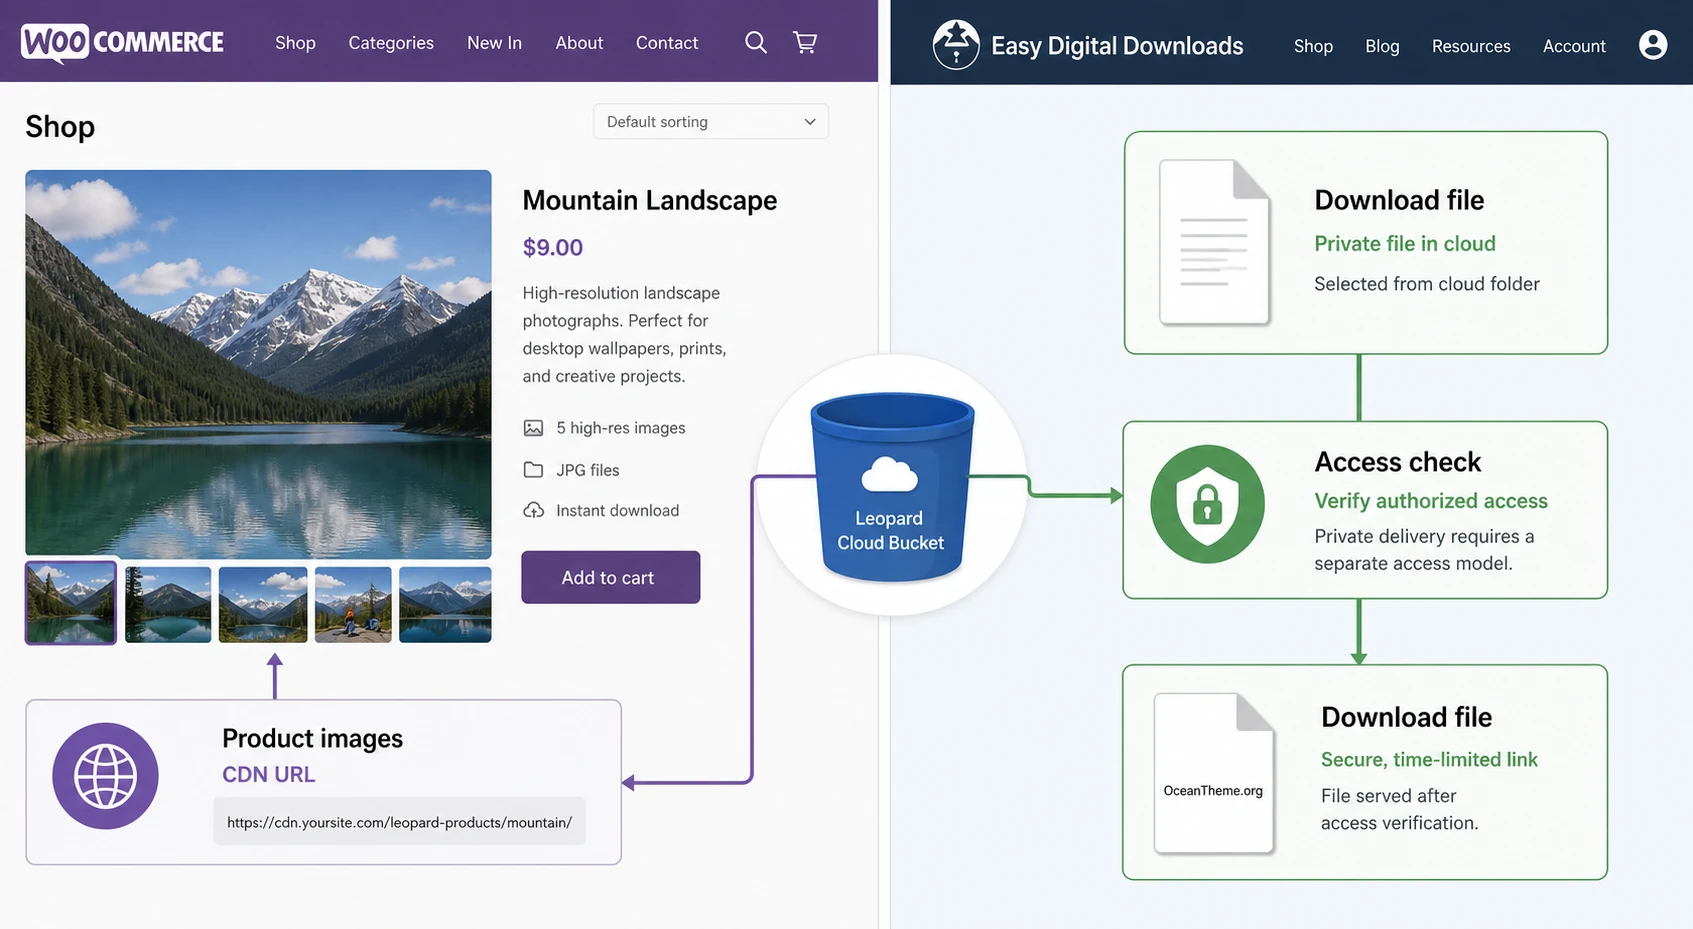Open the shopping cart icon
The image size is (1693, 929).
pos(805,42)
